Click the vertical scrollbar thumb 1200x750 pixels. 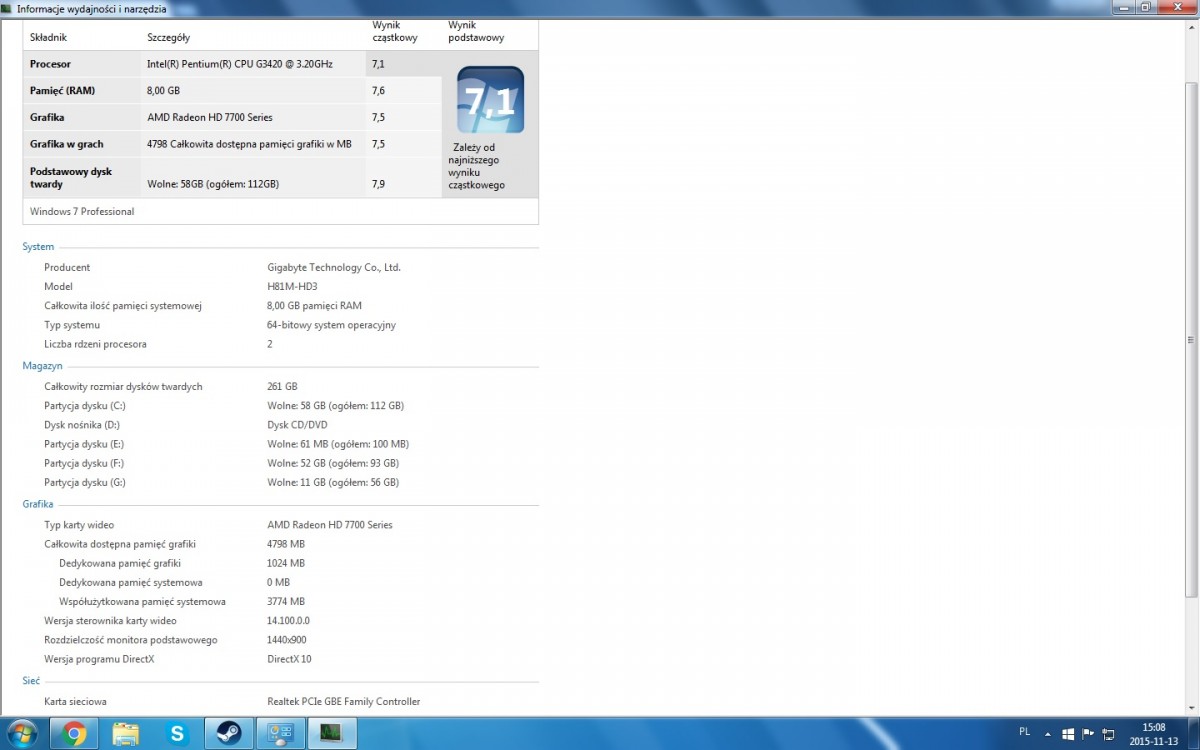[x=1191, y=340]
